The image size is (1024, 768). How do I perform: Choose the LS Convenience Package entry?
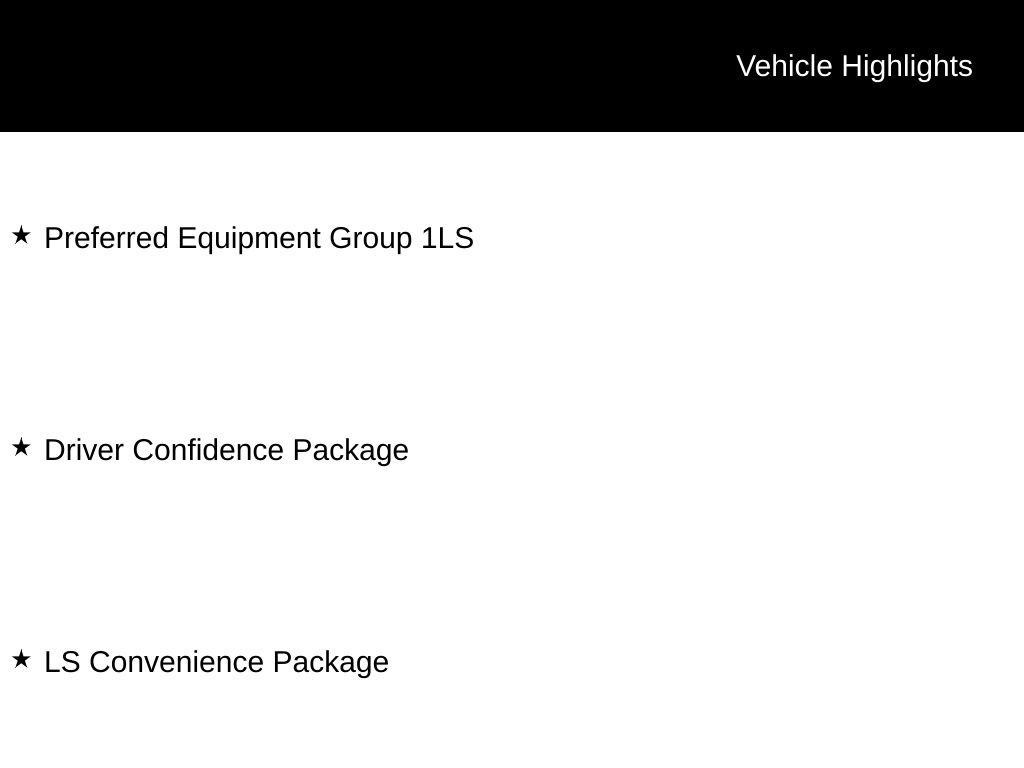point(216,663)
